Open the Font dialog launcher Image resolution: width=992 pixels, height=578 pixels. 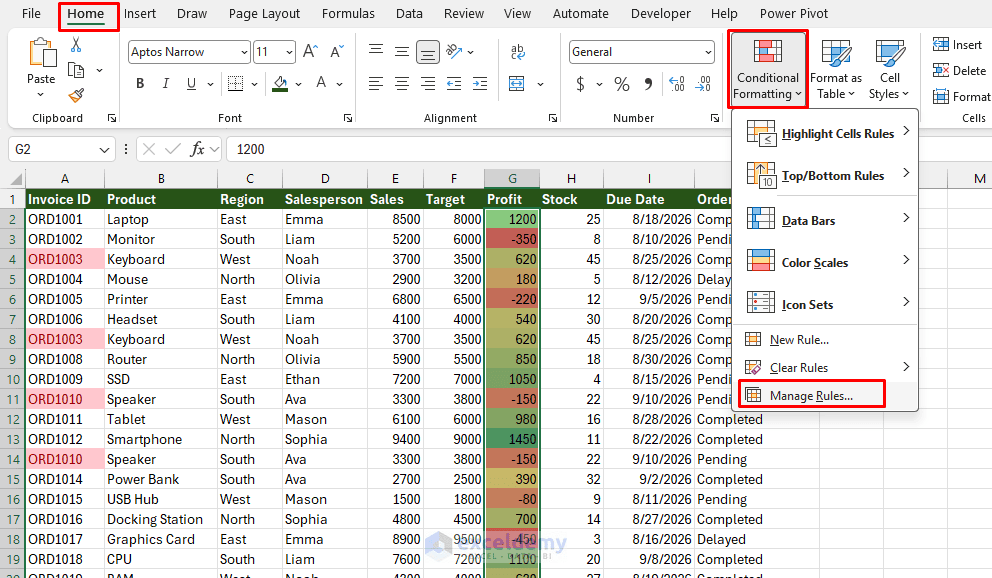click(347, 118)
